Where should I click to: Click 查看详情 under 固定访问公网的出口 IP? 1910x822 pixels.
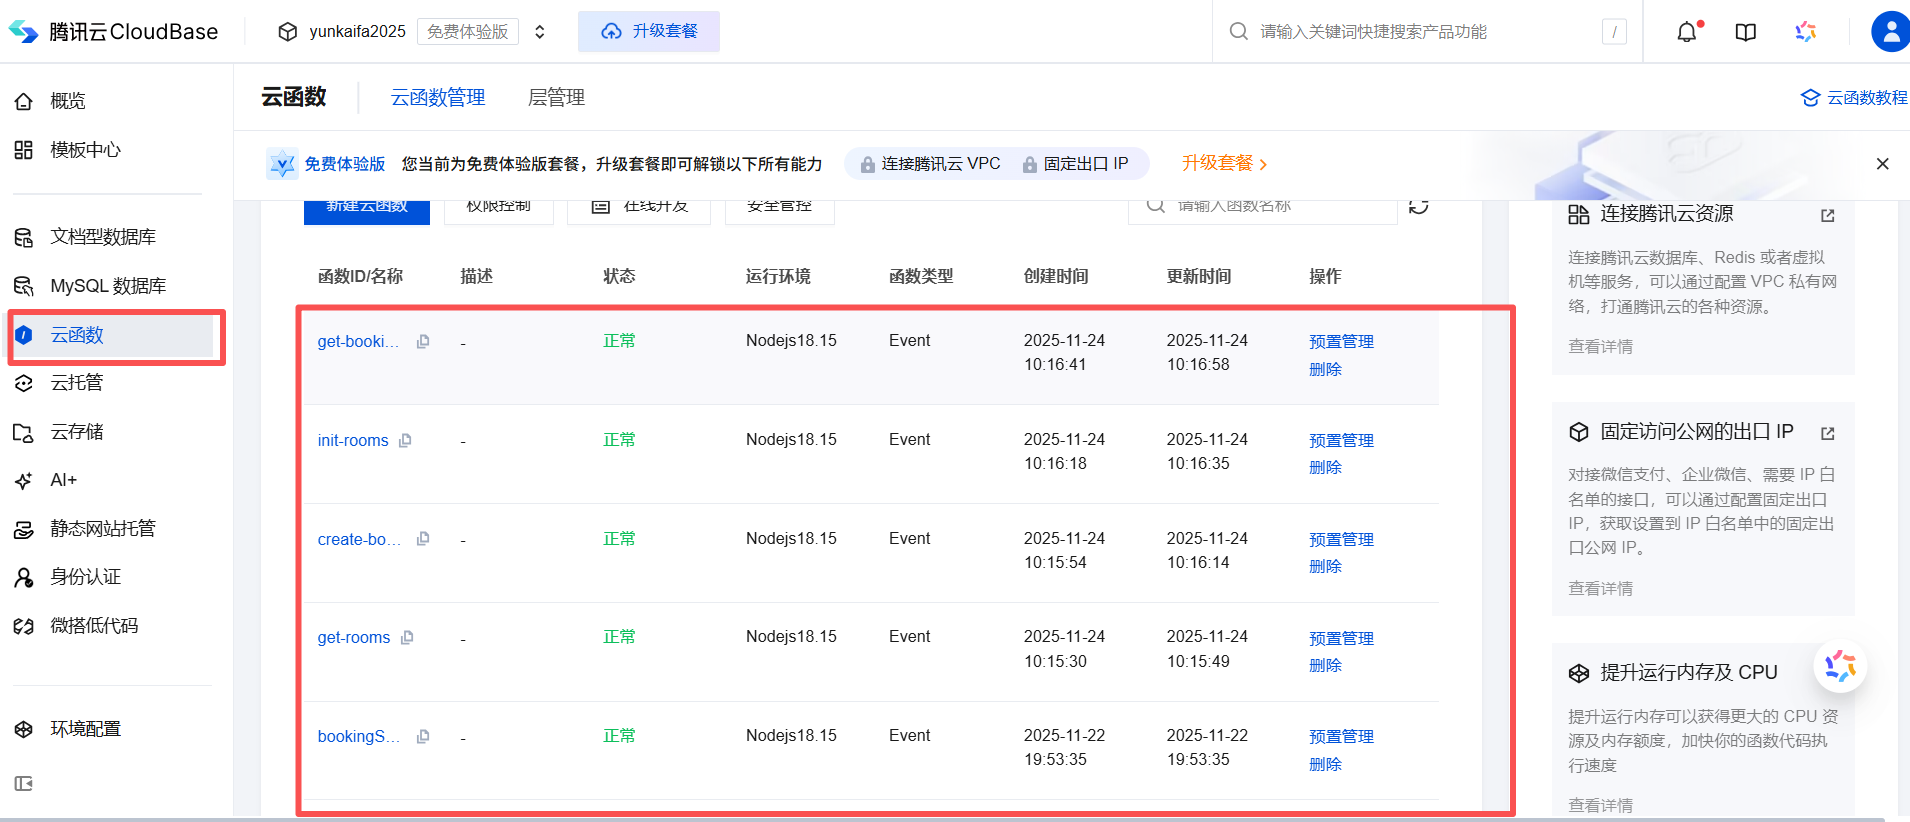click(1600, 589)
